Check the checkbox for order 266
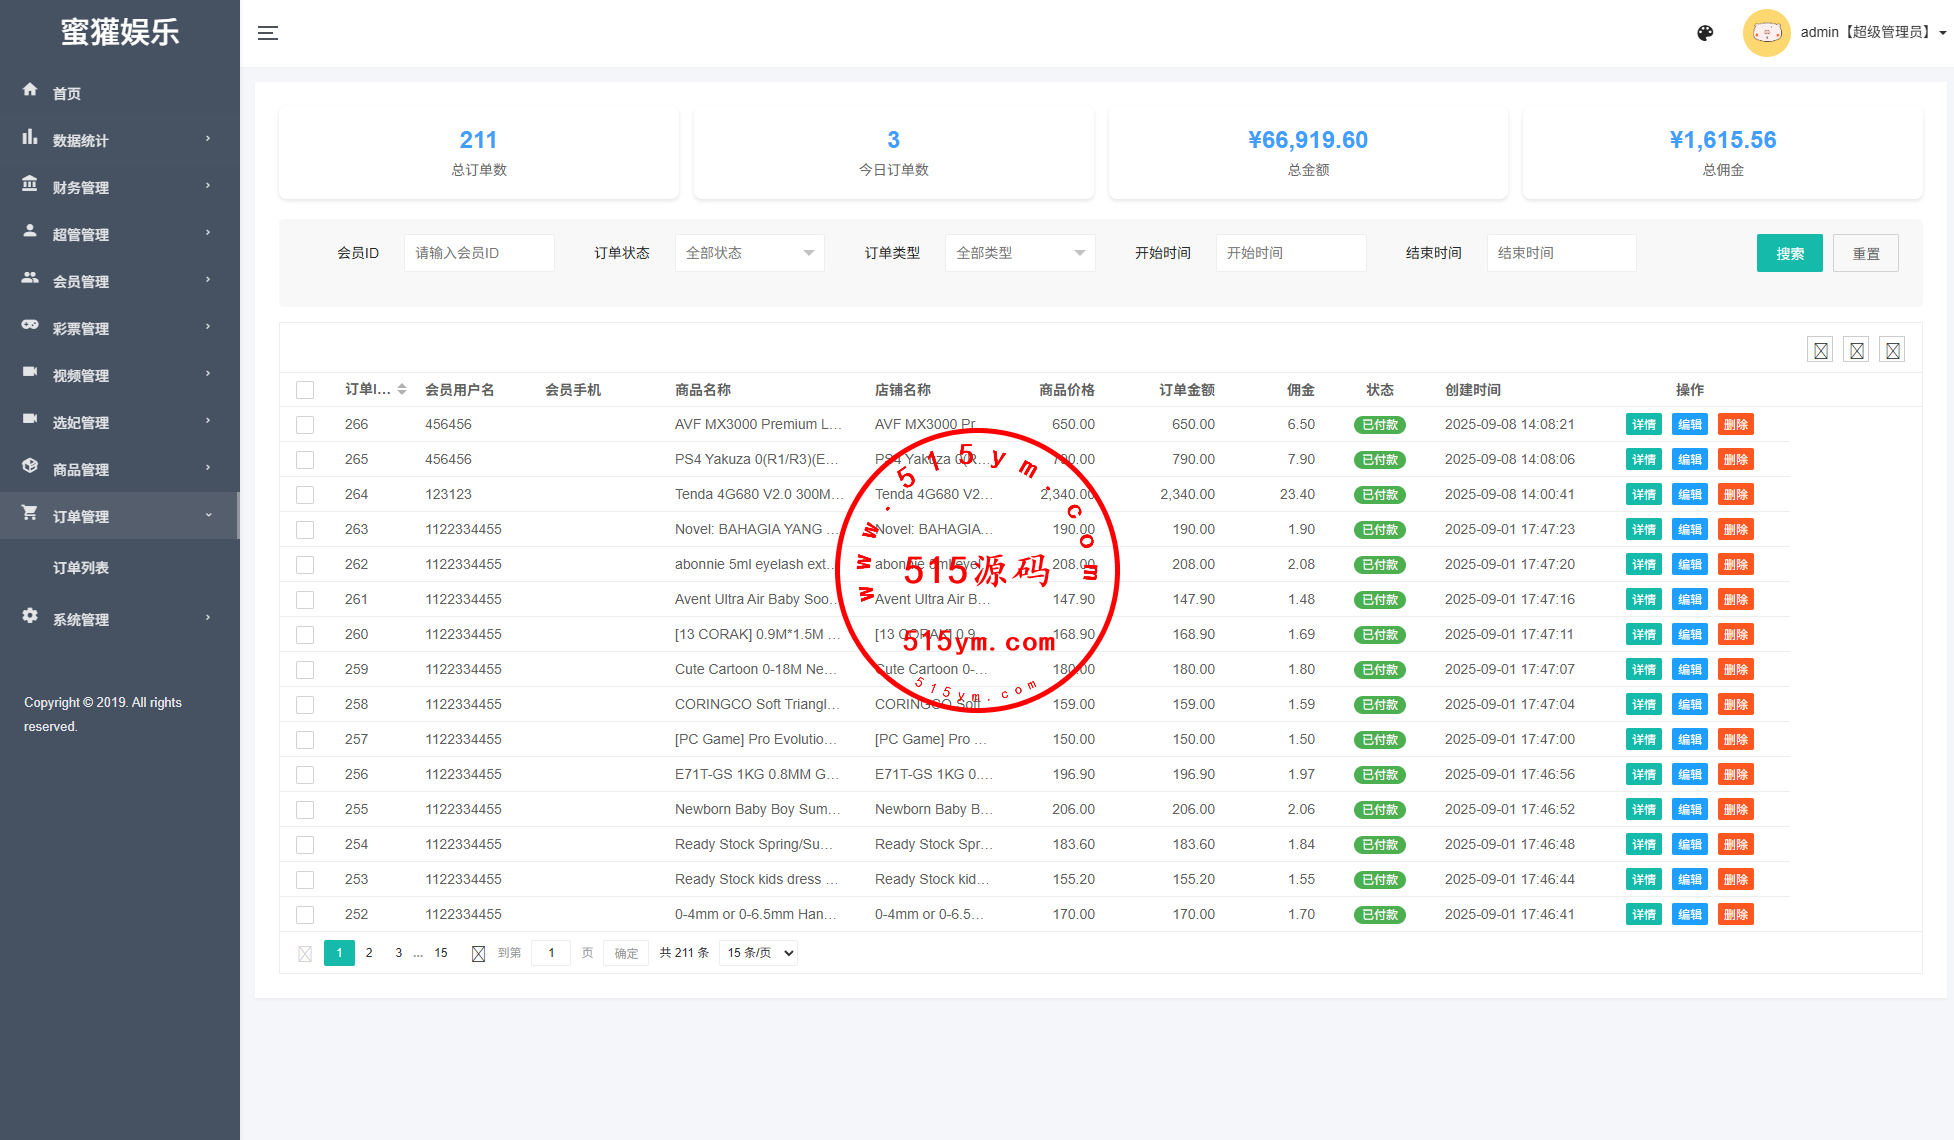This screenshot has height=1140, width=1954. coord(305,425)
